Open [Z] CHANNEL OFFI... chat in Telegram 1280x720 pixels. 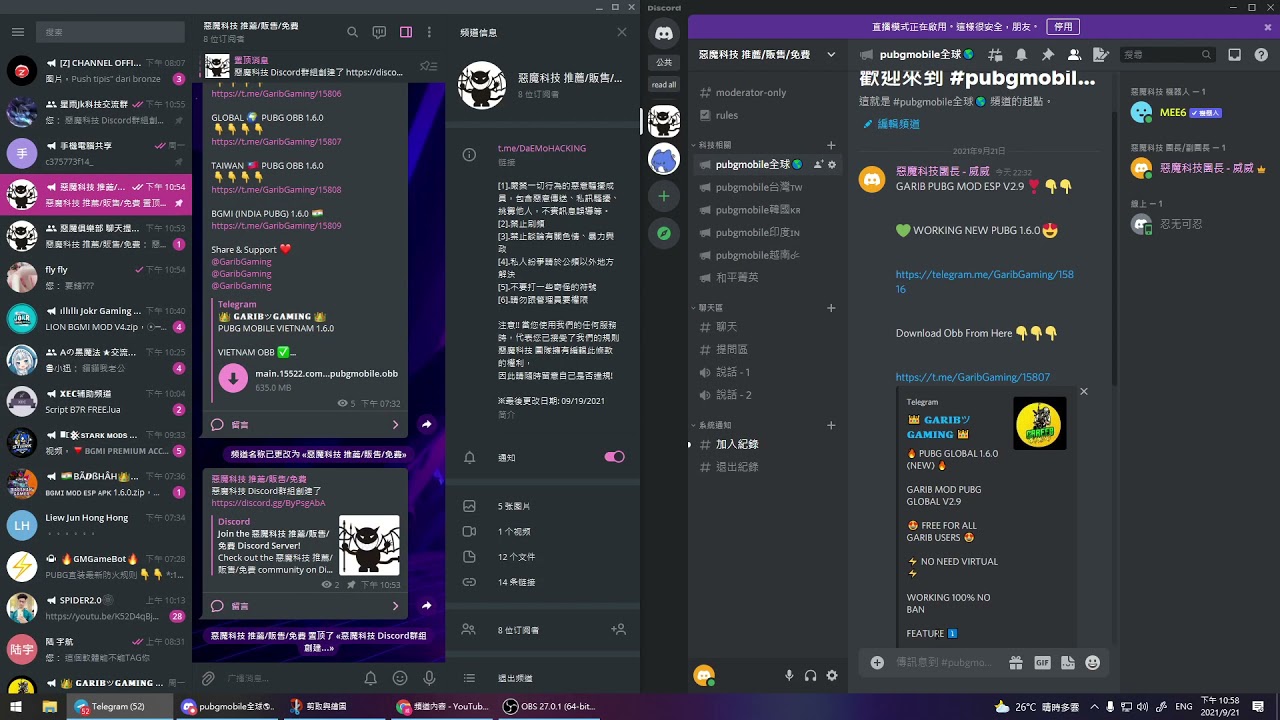(96, 71)
